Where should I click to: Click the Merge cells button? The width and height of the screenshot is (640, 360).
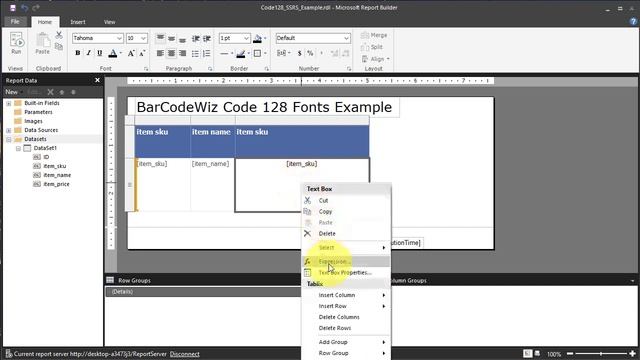(374, 36)
